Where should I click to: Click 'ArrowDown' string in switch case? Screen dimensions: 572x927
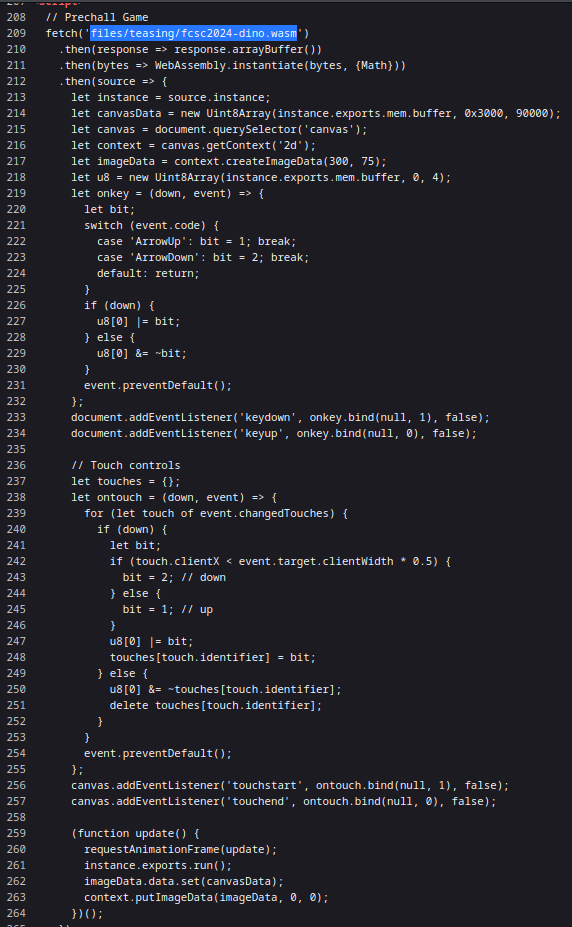tap(161, 257)
